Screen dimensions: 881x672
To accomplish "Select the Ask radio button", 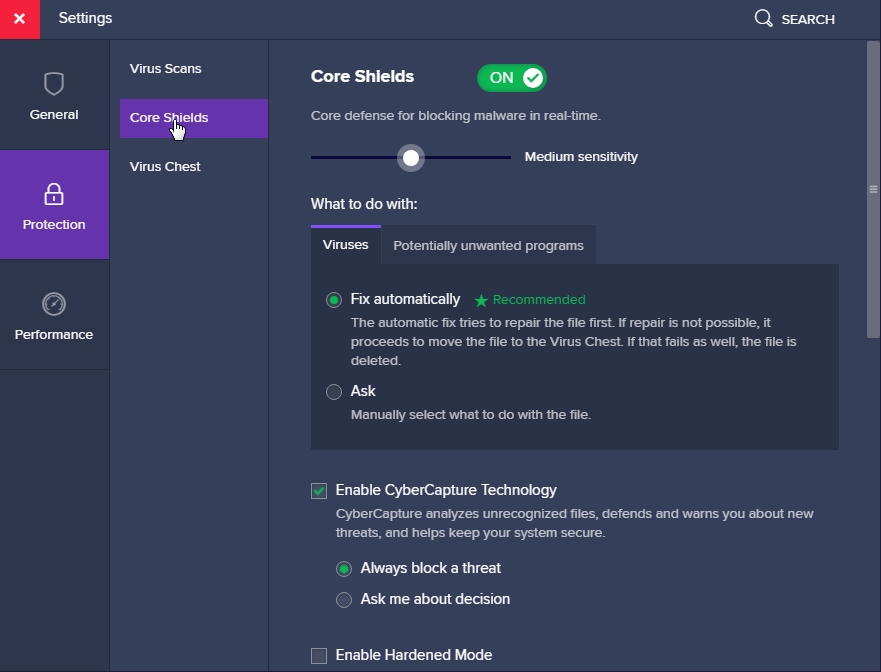I will point(334,392).
